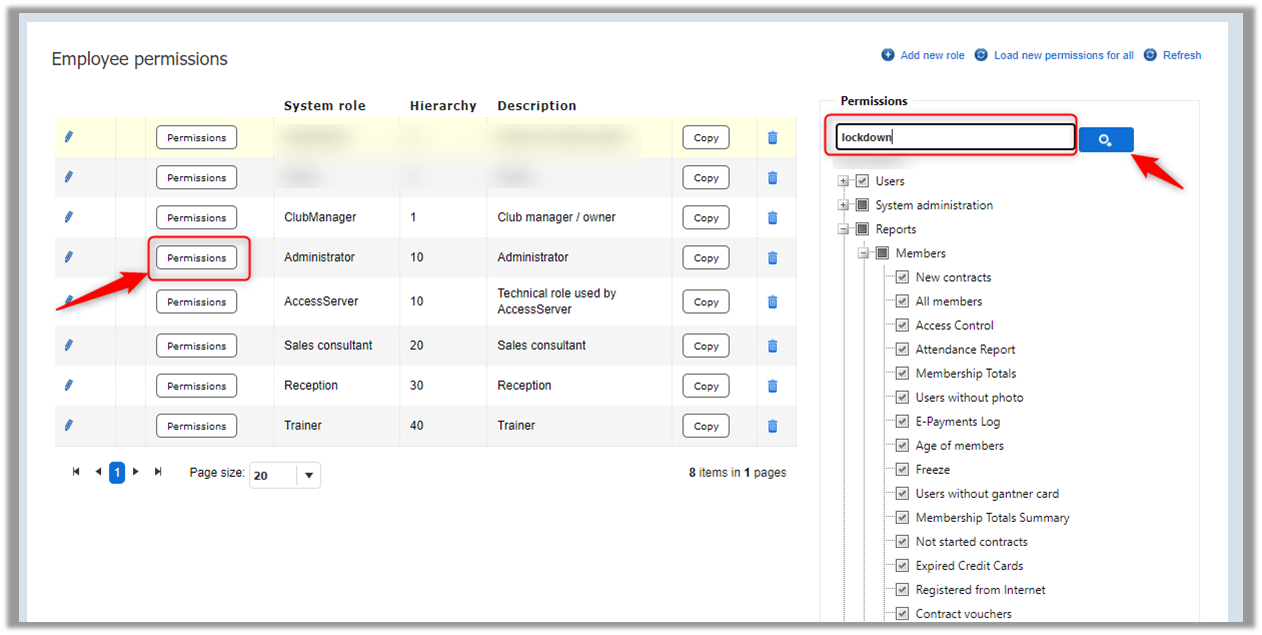This screenshot has height=635, width=1262.
Task: Uncheck the Attendance Report permission
Action: click(902, 349)
